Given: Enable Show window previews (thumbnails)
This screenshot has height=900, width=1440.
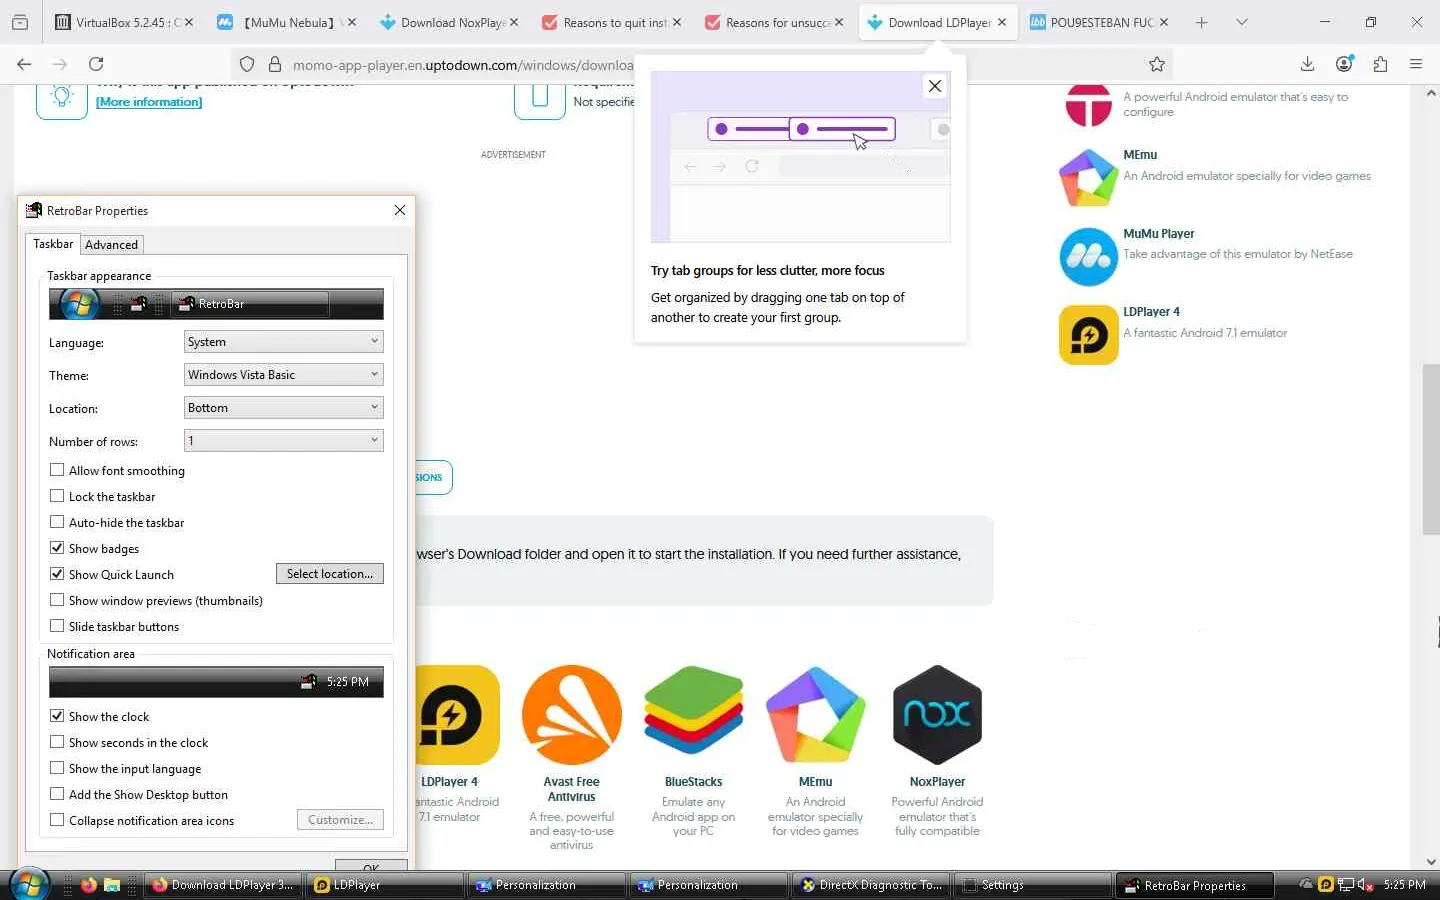Looking at the screenshot, I should (x=57, y=600).
